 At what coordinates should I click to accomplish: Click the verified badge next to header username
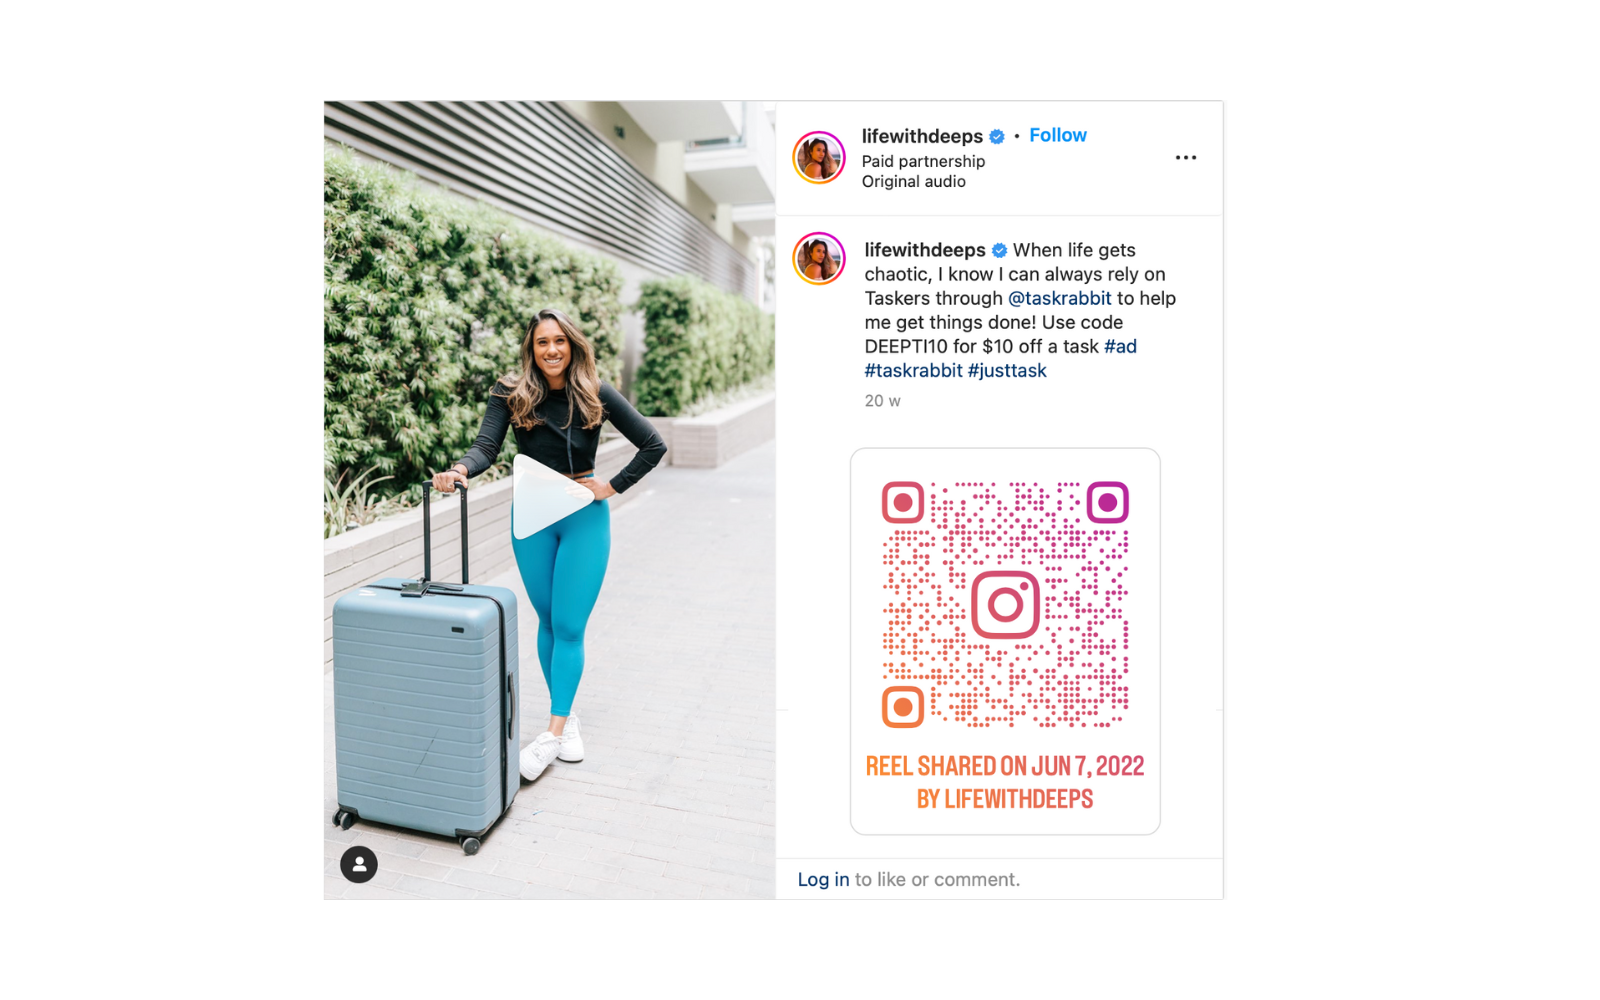pyautogui.click(x=997, y=137)
